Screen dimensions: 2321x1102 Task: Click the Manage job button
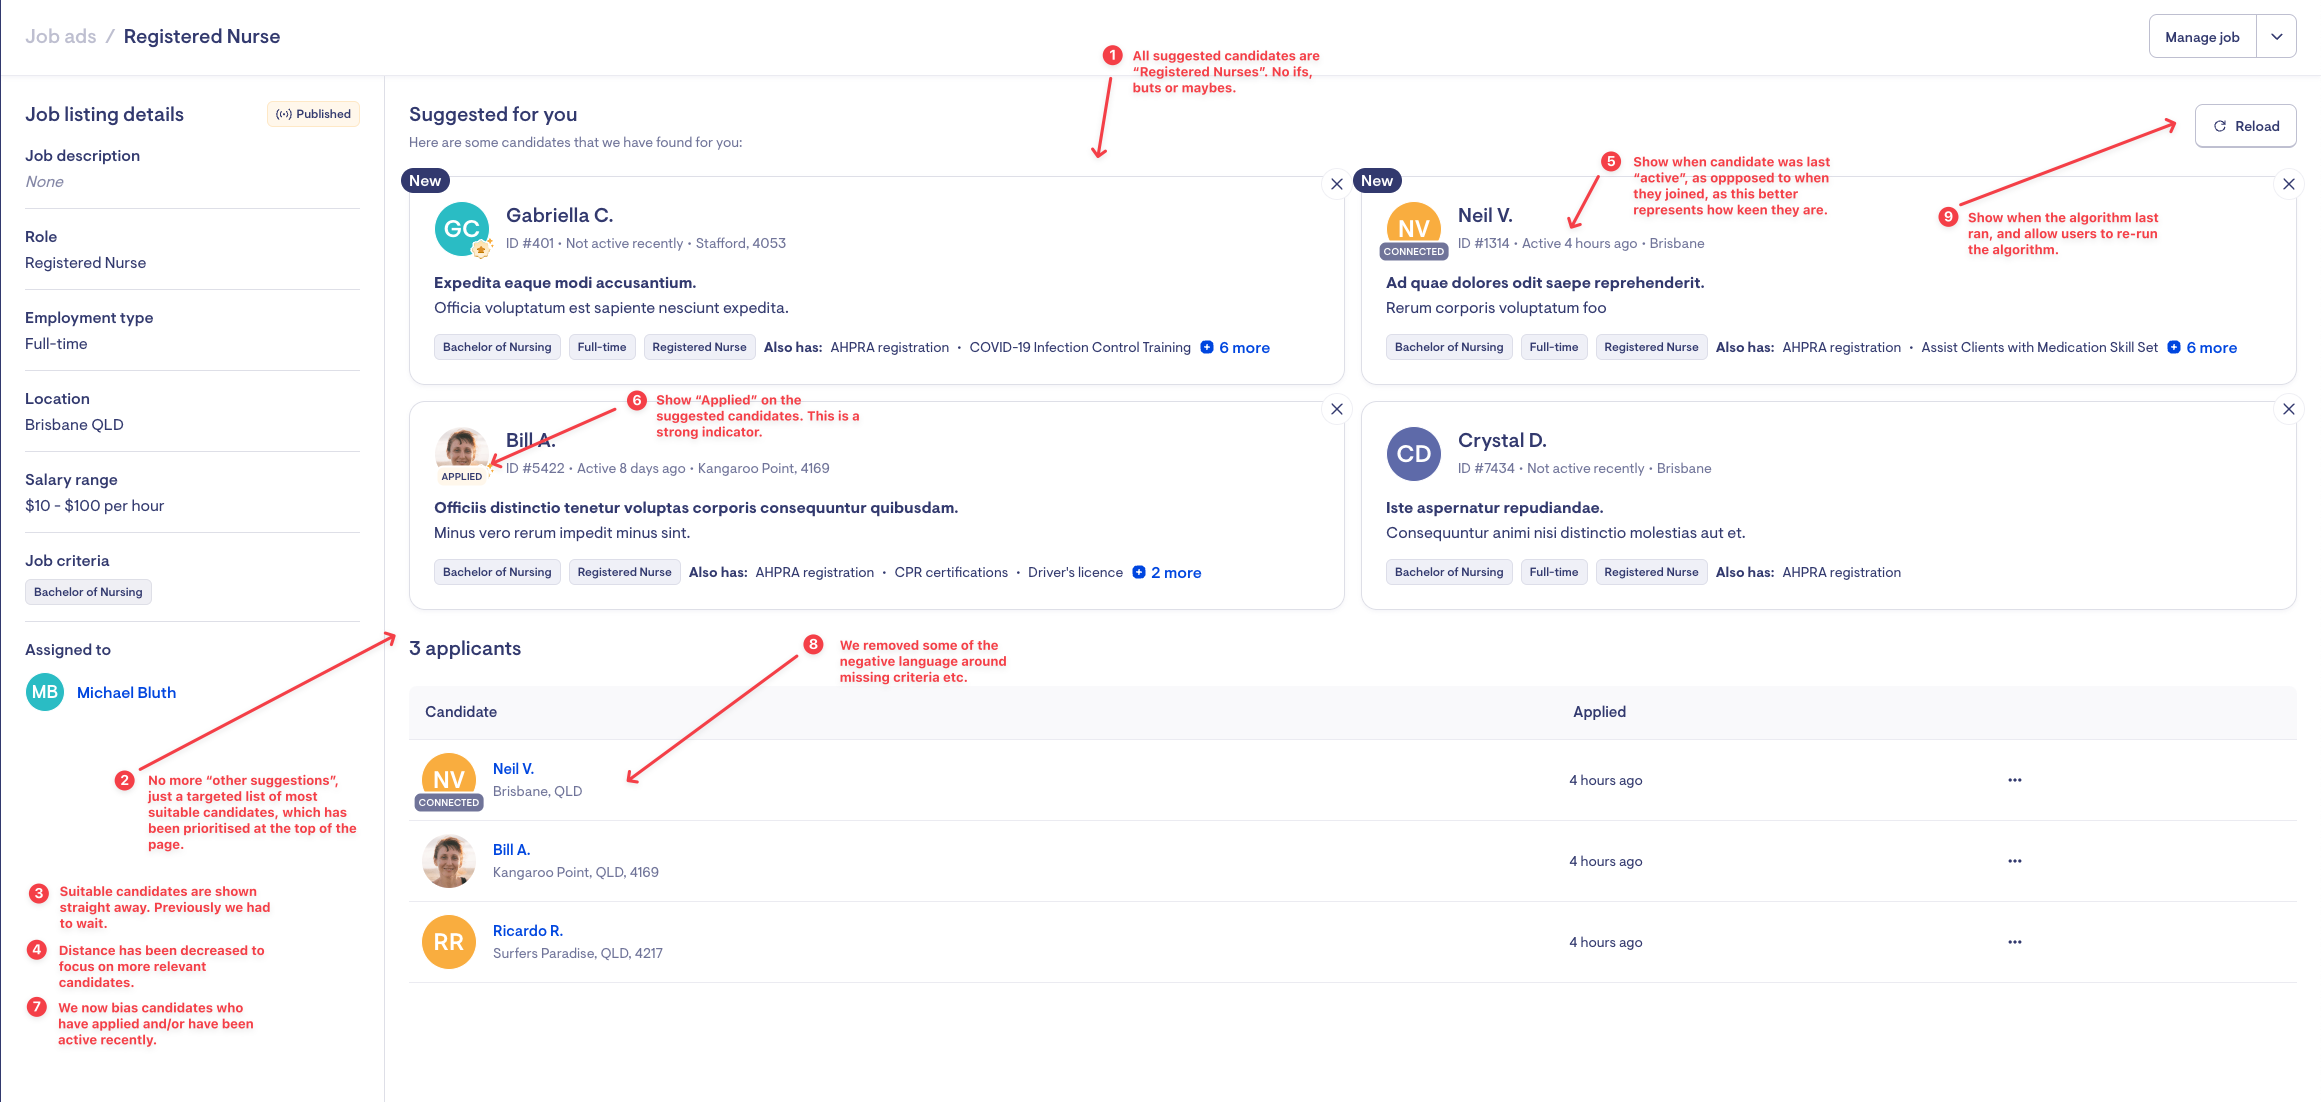tap(2201, 37)
